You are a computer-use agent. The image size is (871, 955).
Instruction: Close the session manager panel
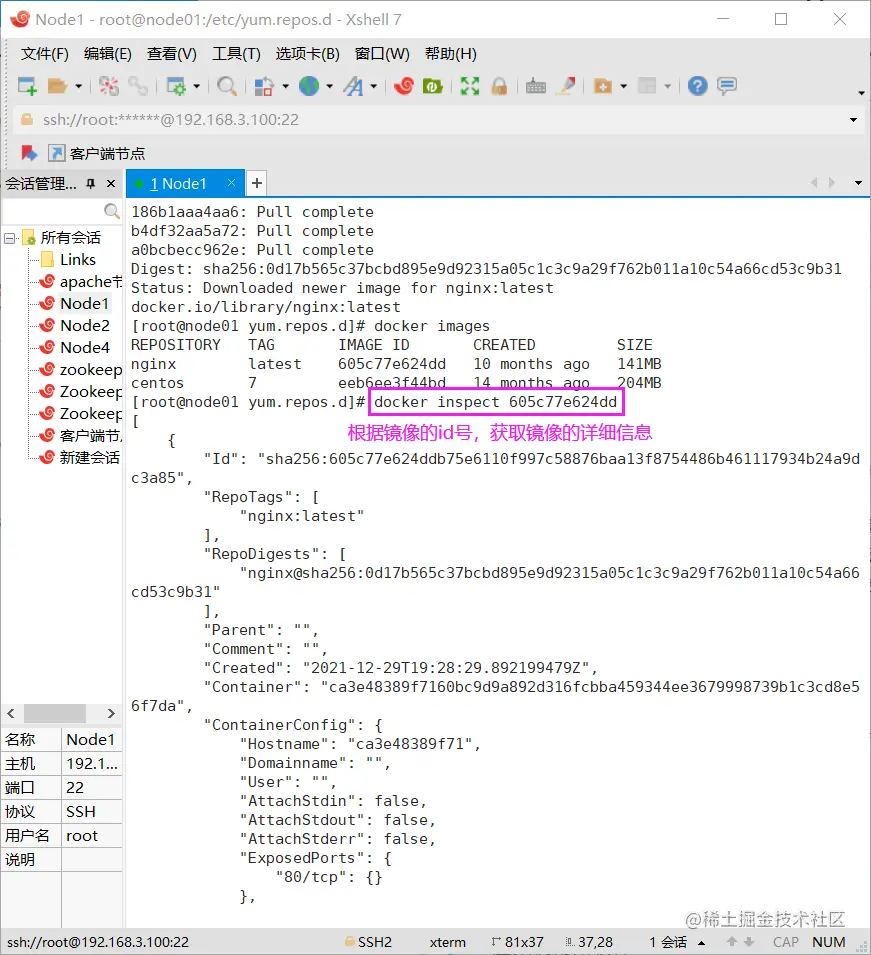click(x=111, y=183)
